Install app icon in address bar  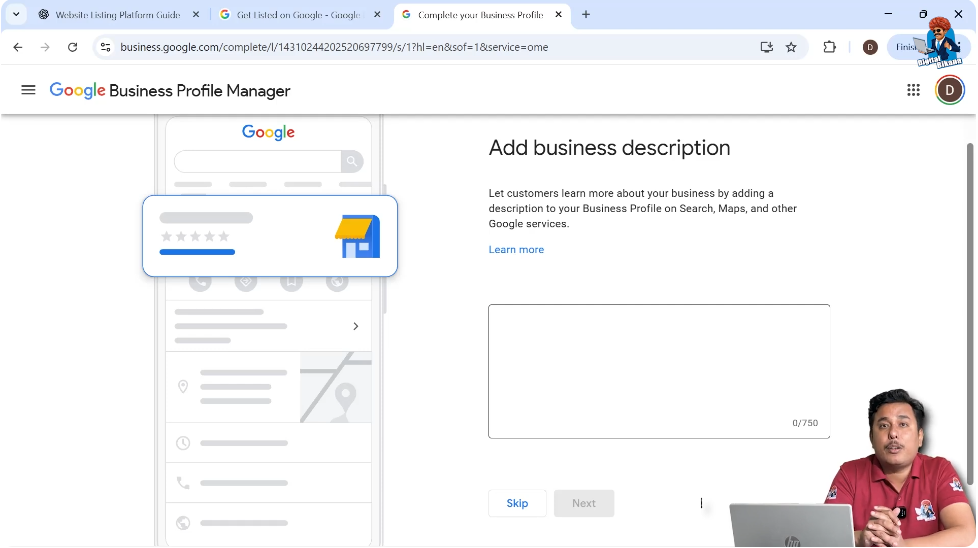(767, 47)
